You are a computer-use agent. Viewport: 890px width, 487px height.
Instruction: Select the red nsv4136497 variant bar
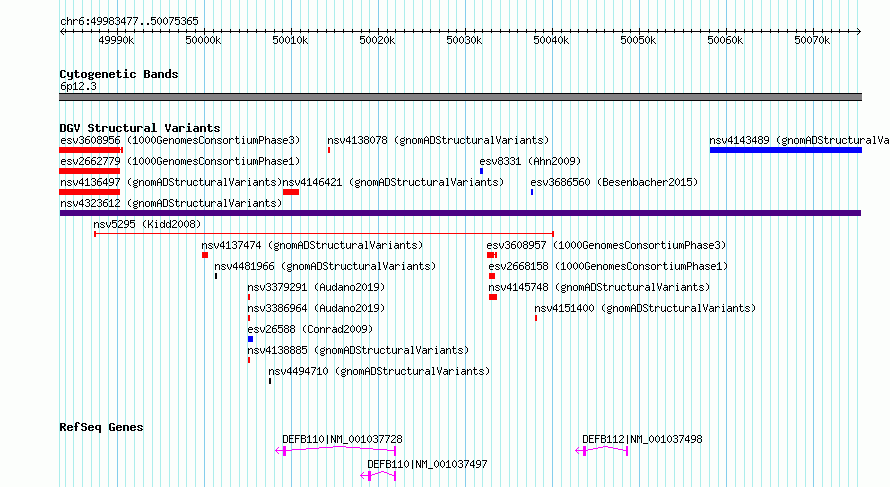(x=90, y=192)
